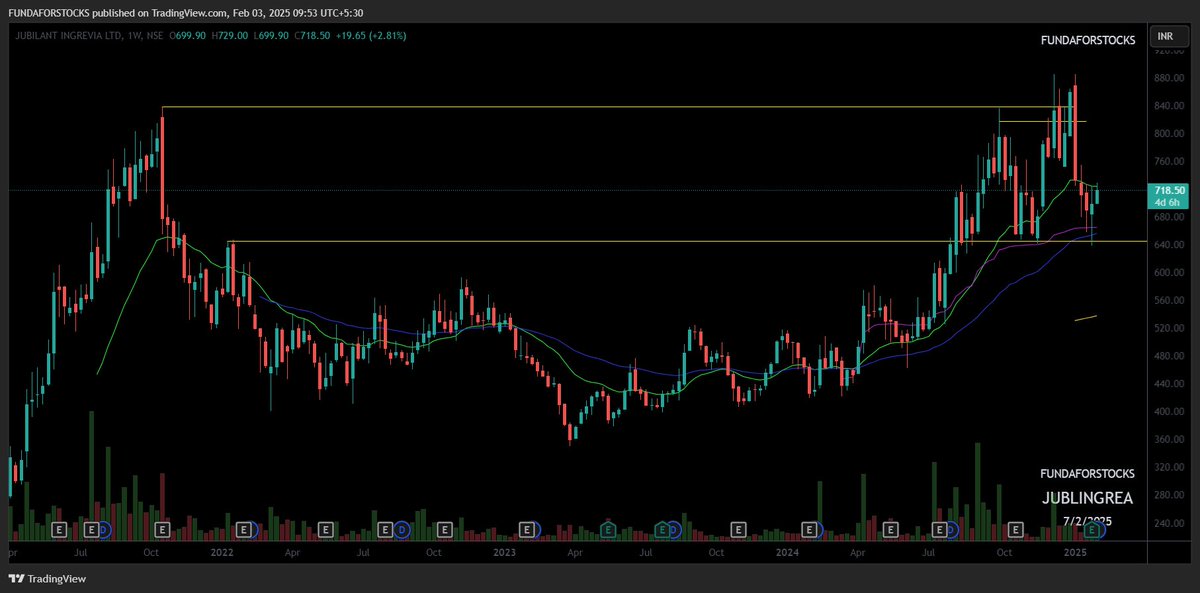Open the green earnings marker from July 2023
This screenshot has height=593, width=1200.
click(660, 528)
